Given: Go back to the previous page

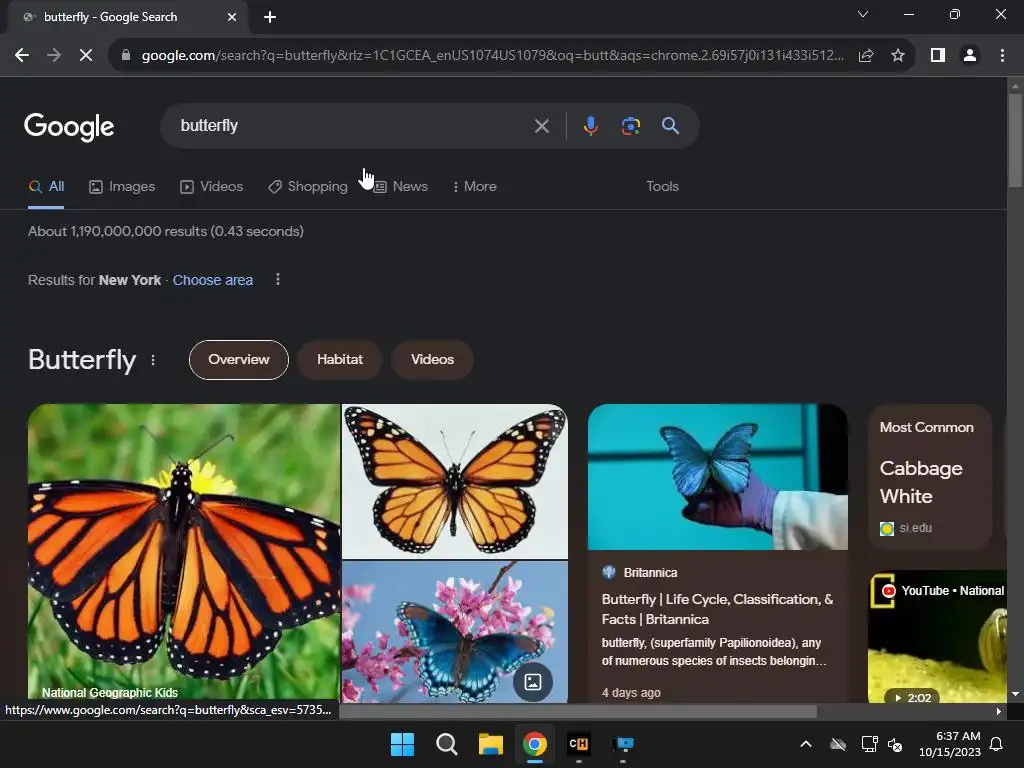Looking at the screenshot, I should [x=22, y=56].
